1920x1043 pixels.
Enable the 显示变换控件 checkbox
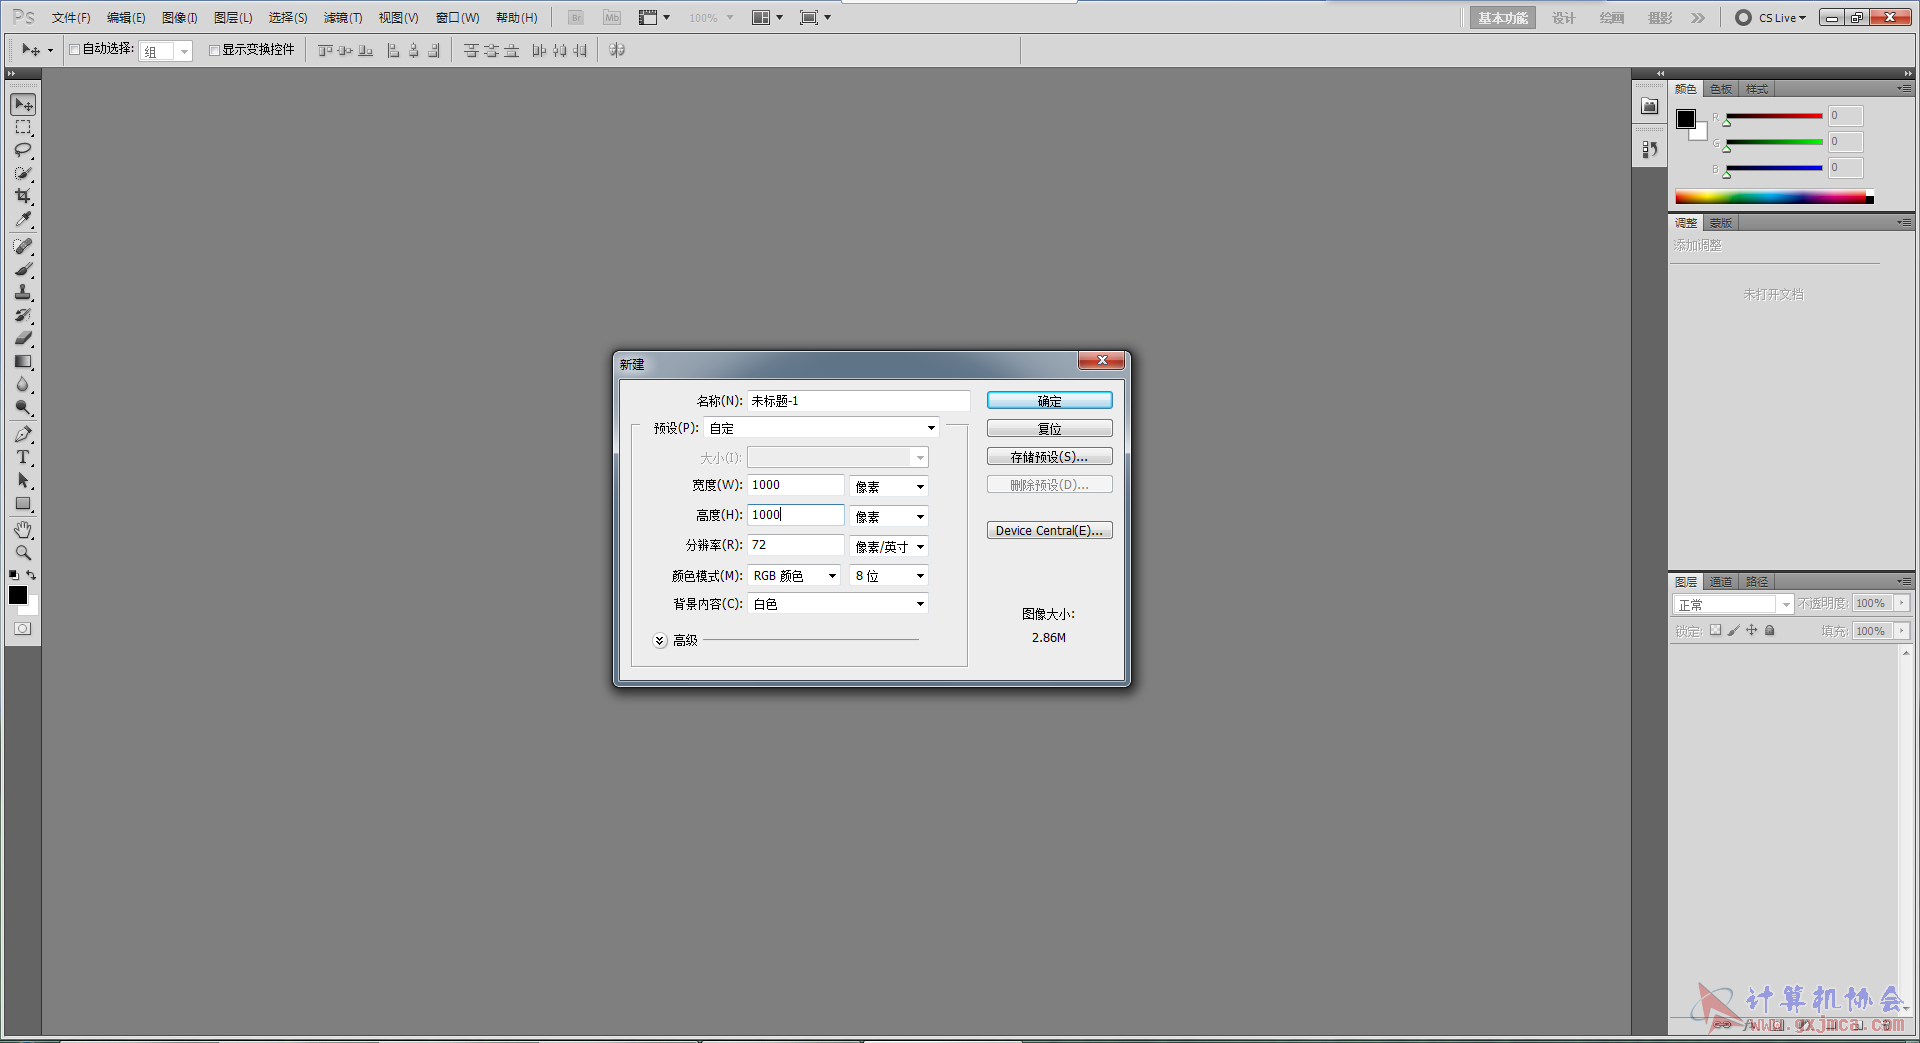tap(214, 50)
